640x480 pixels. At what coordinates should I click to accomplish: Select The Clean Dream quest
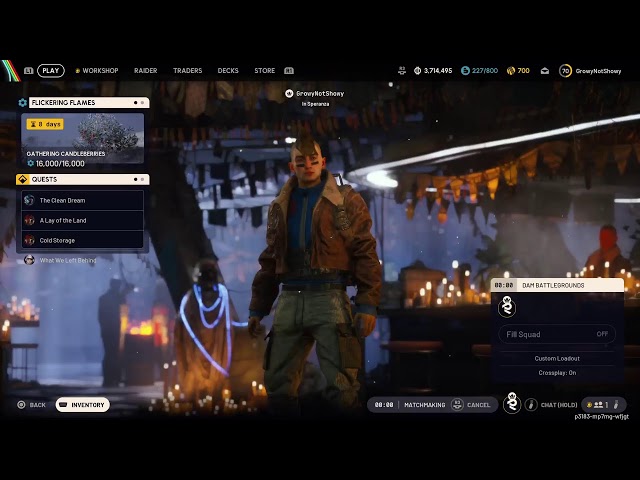(82, 200)
